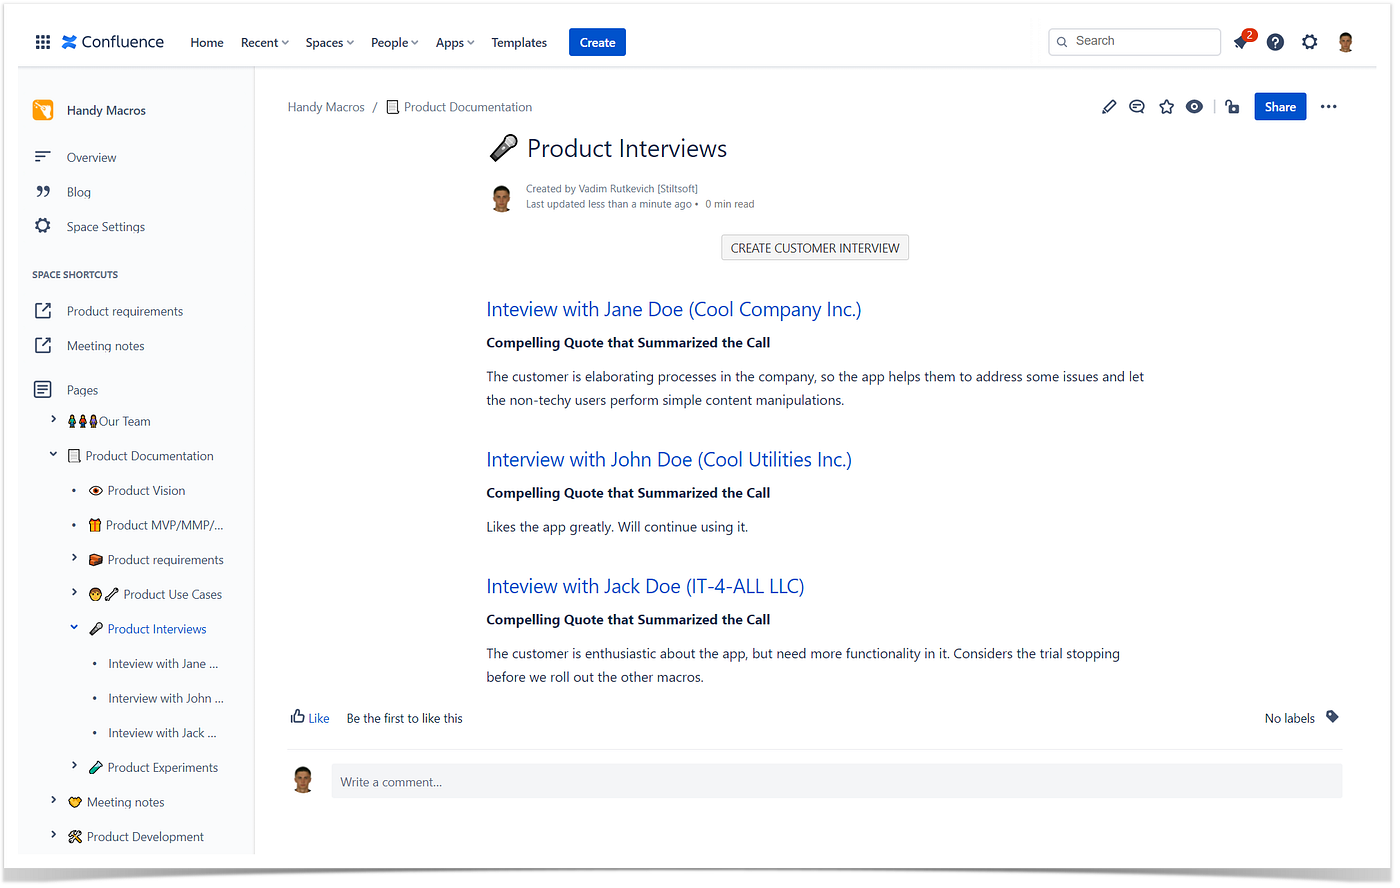Click the Like text link
Viewport: 1400px width, 888px height.
[x=319, y=718]
